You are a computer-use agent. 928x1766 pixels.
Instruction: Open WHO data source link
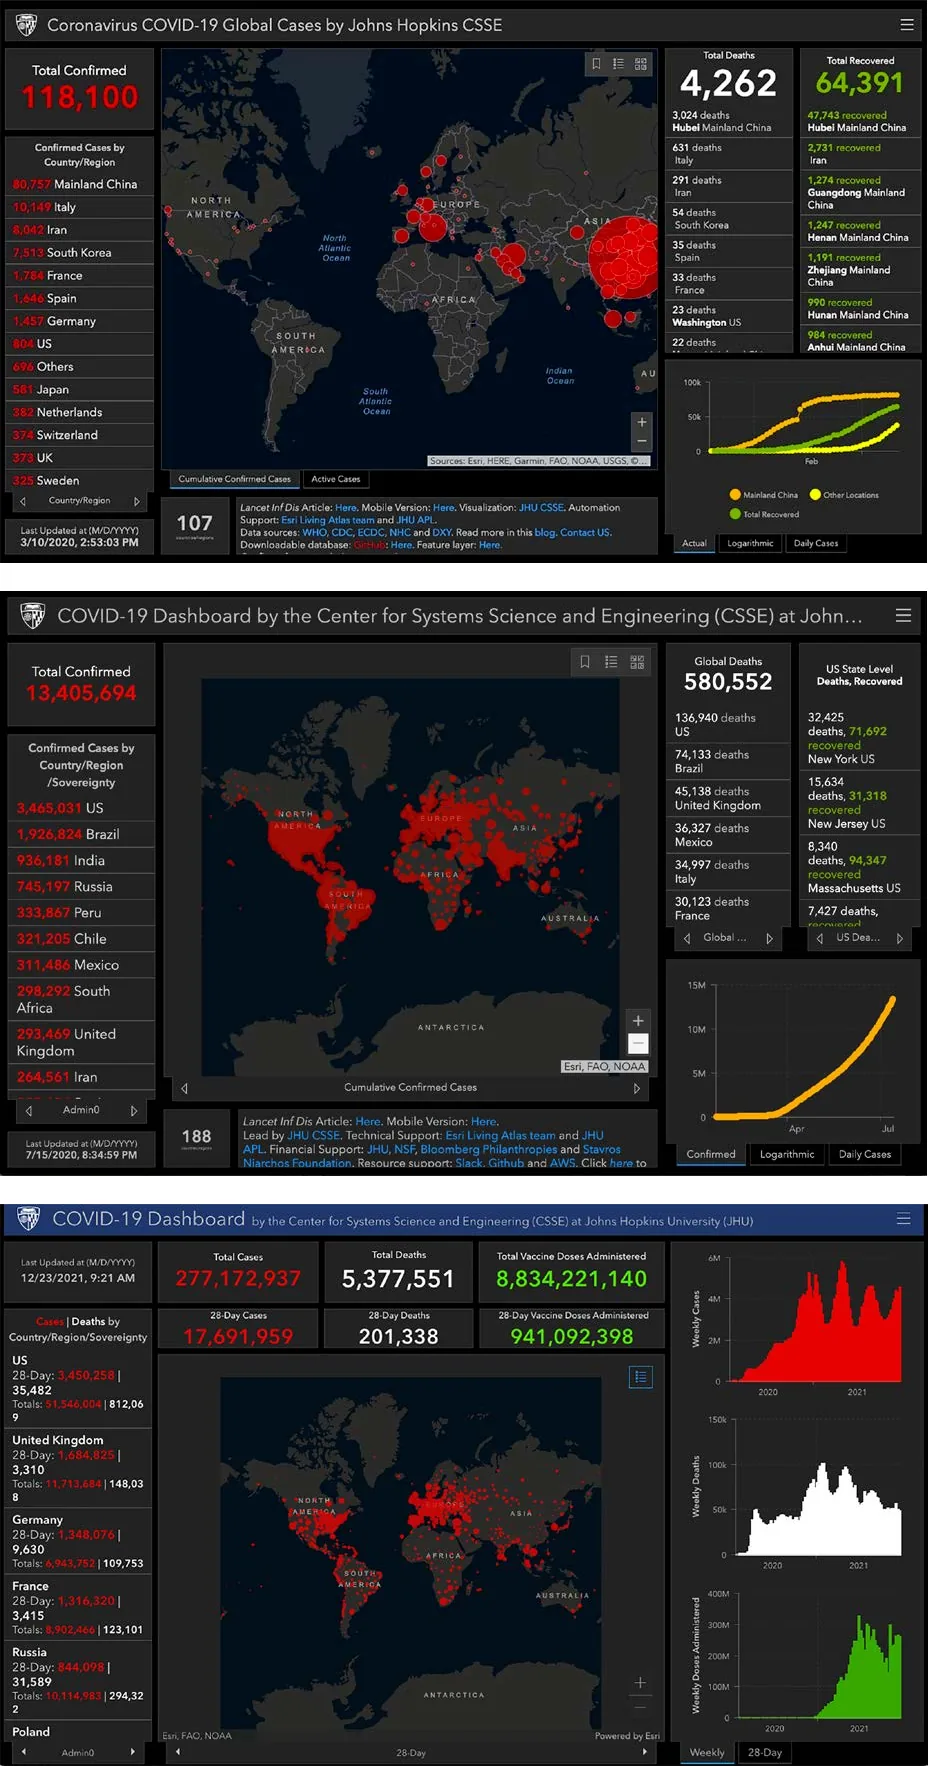coord(314,532)
